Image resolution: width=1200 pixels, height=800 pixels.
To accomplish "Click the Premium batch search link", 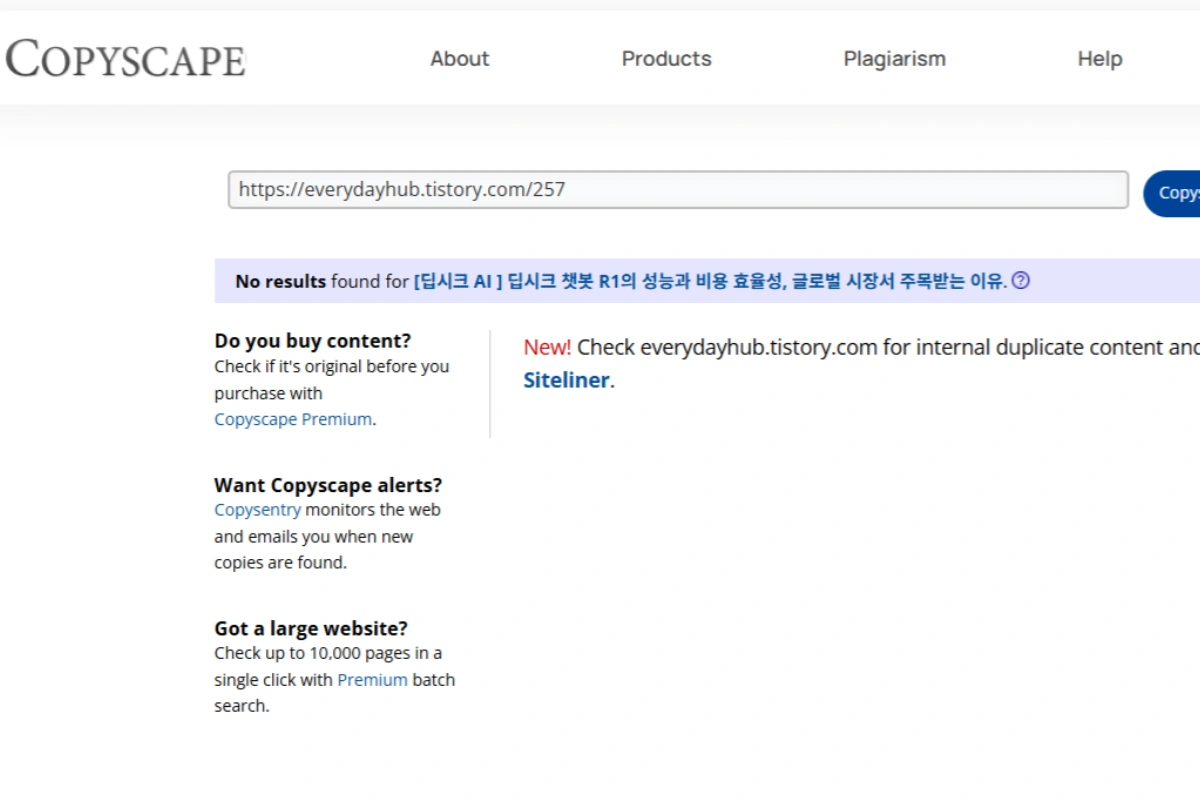I will coord(372,680).
